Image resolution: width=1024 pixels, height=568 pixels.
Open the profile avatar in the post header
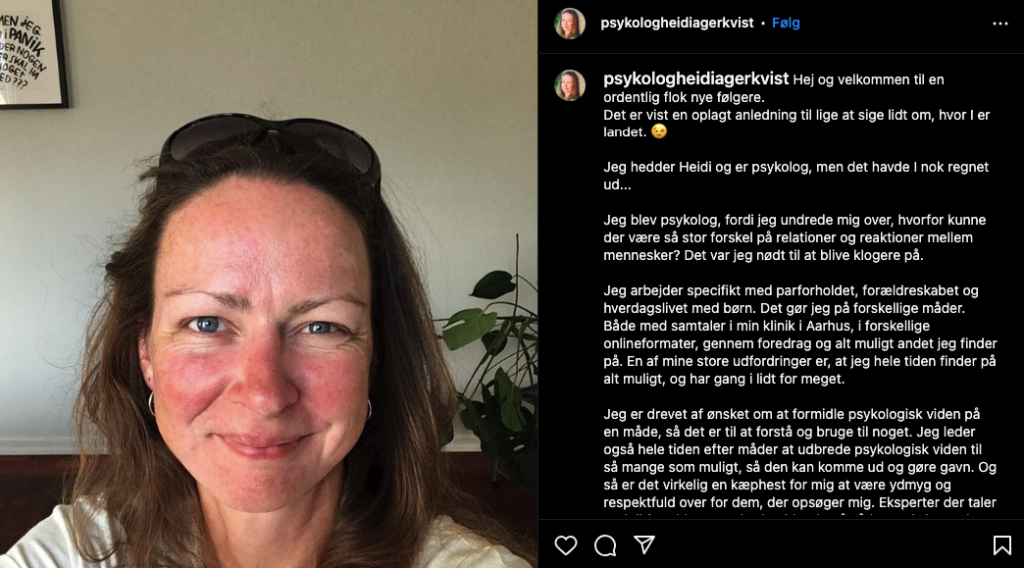coord(569,24)
